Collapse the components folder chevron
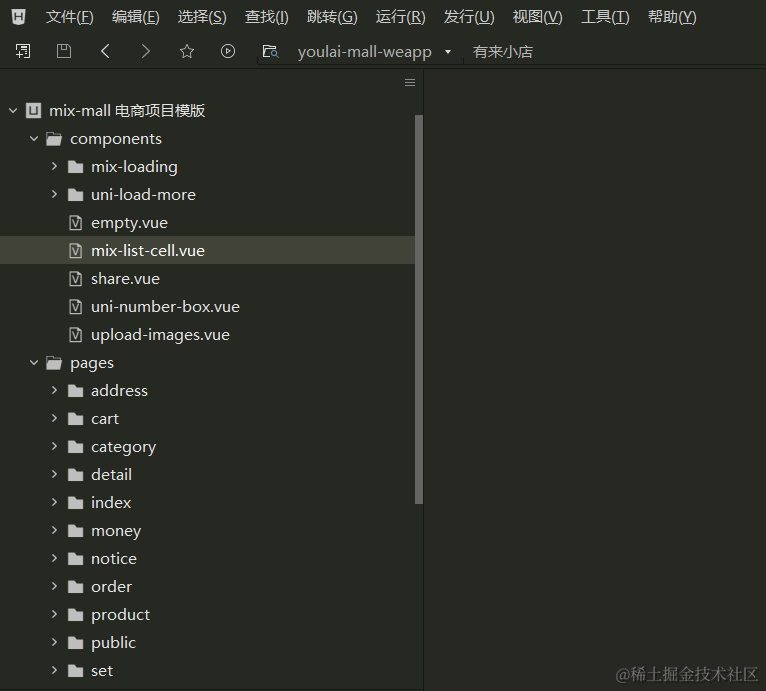The height and width of the screenshot is (691, 766). [x=34, y=139]
